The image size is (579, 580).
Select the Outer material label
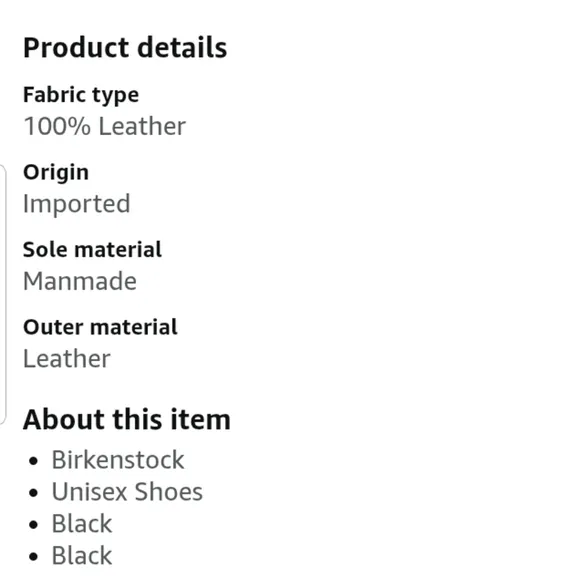click(100, 327)
